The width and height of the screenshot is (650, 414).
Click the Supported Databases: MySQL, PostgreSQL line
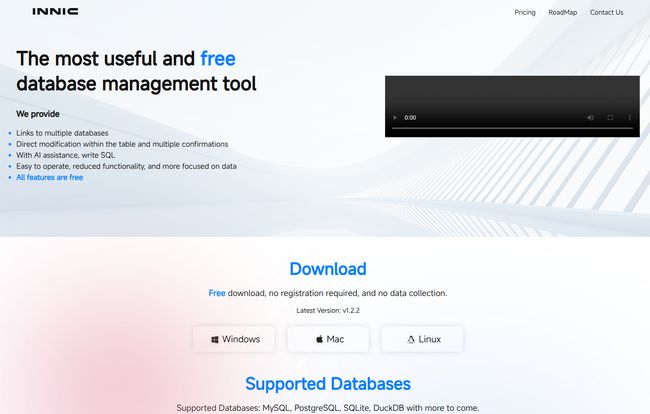pyautogui.click(x=328, y=408)
